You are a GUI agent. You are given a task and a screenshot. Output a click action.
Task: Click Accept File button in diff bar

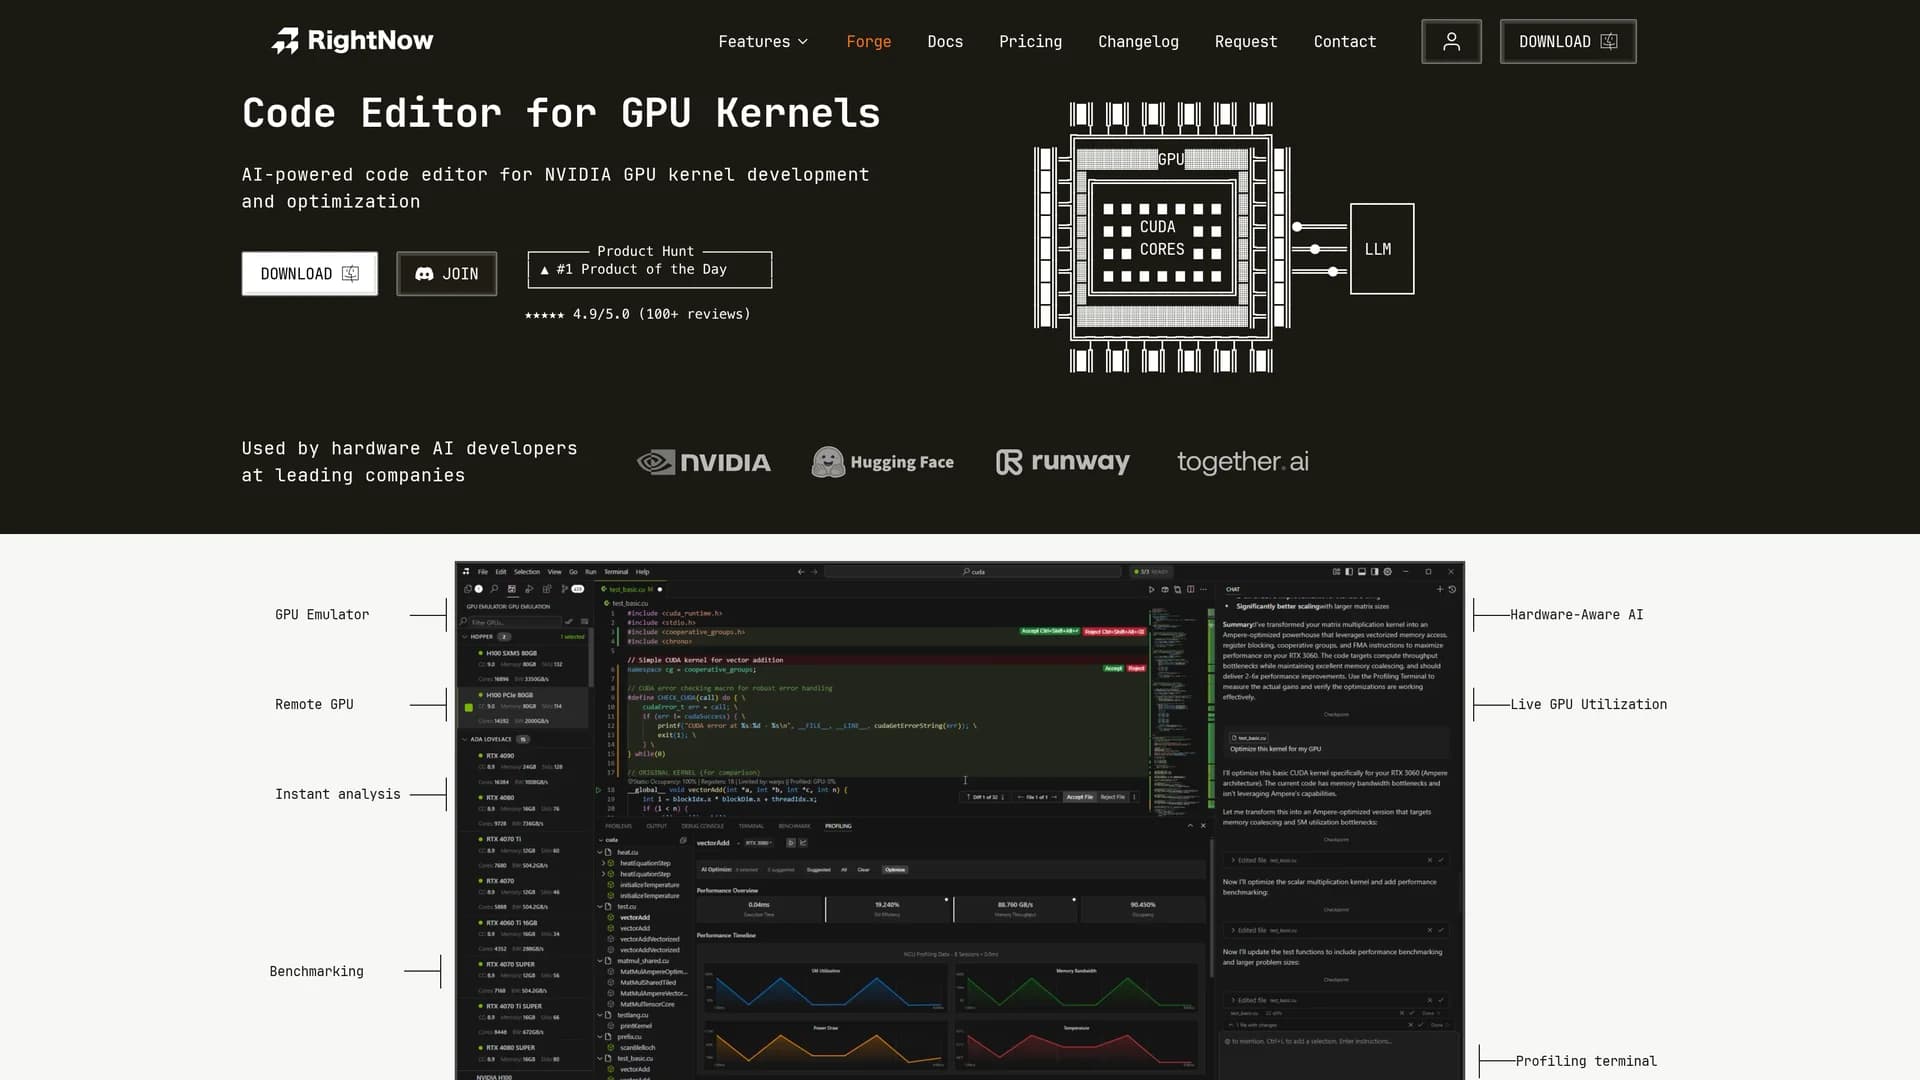[1080, 797]
